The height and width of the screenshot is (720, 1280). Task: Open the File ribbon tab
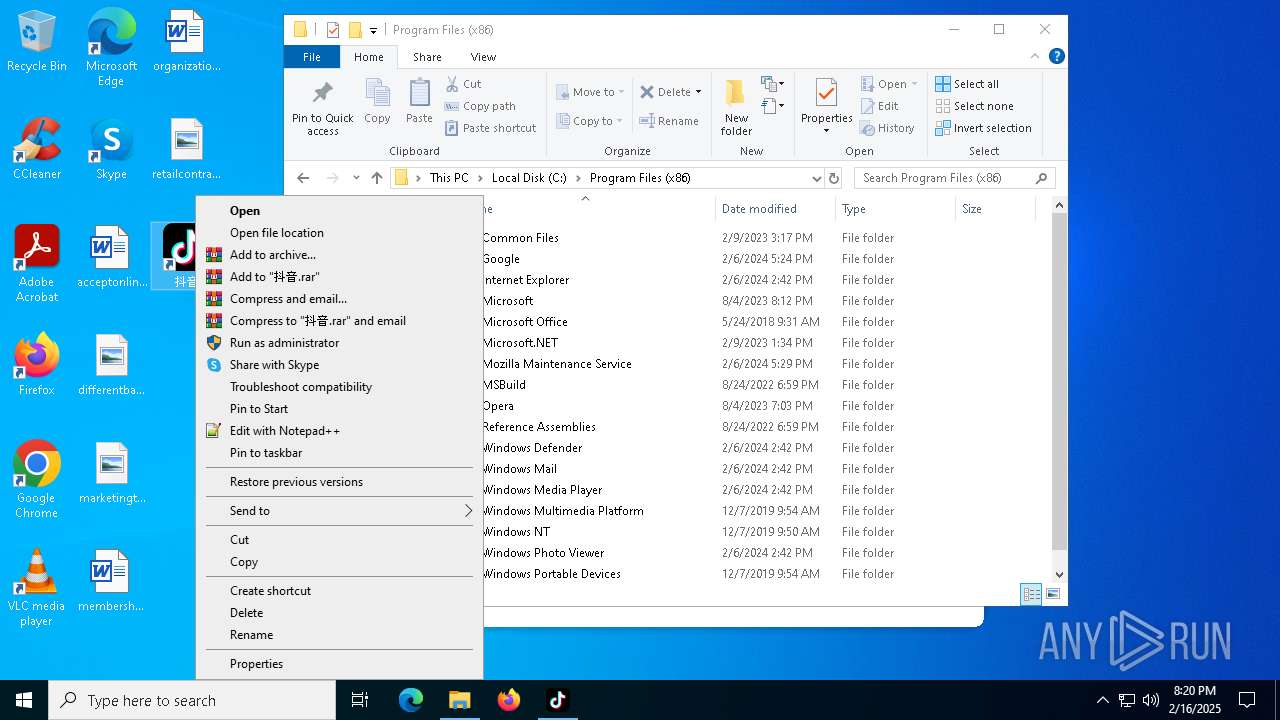tap(312, 57)
